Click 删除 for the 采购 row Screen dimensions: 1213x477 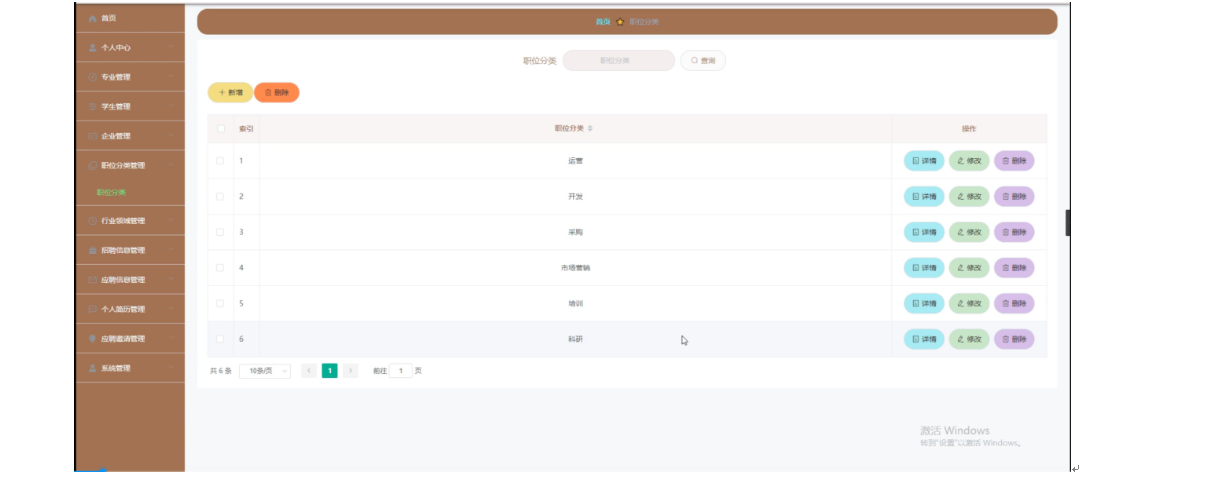pos(1014,232)
